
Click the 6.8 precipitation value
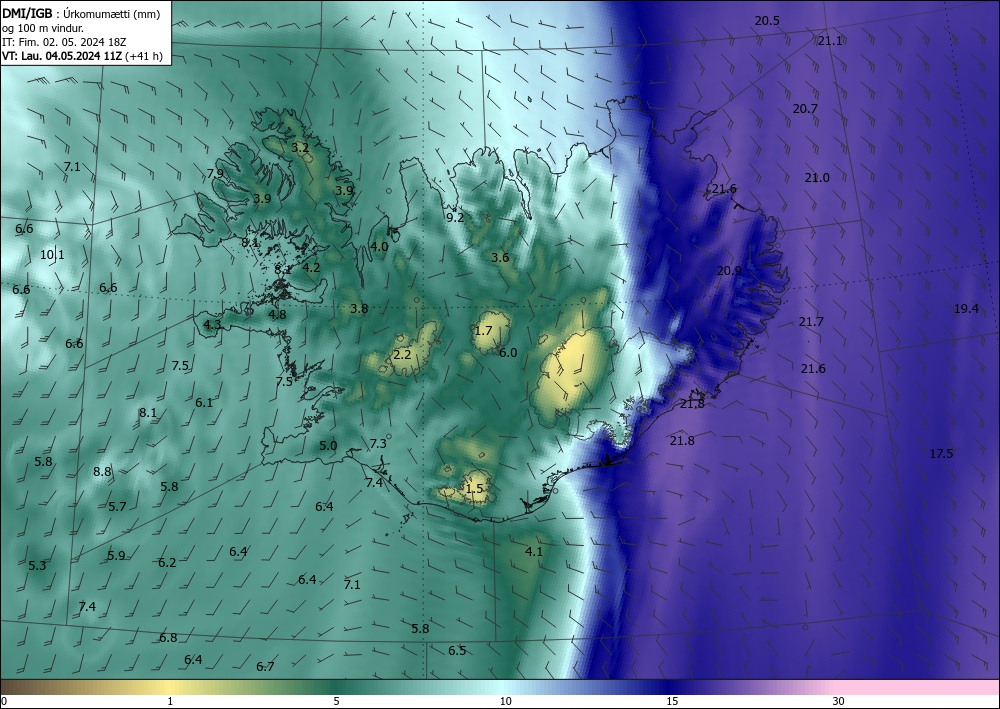tap(168, 638)
